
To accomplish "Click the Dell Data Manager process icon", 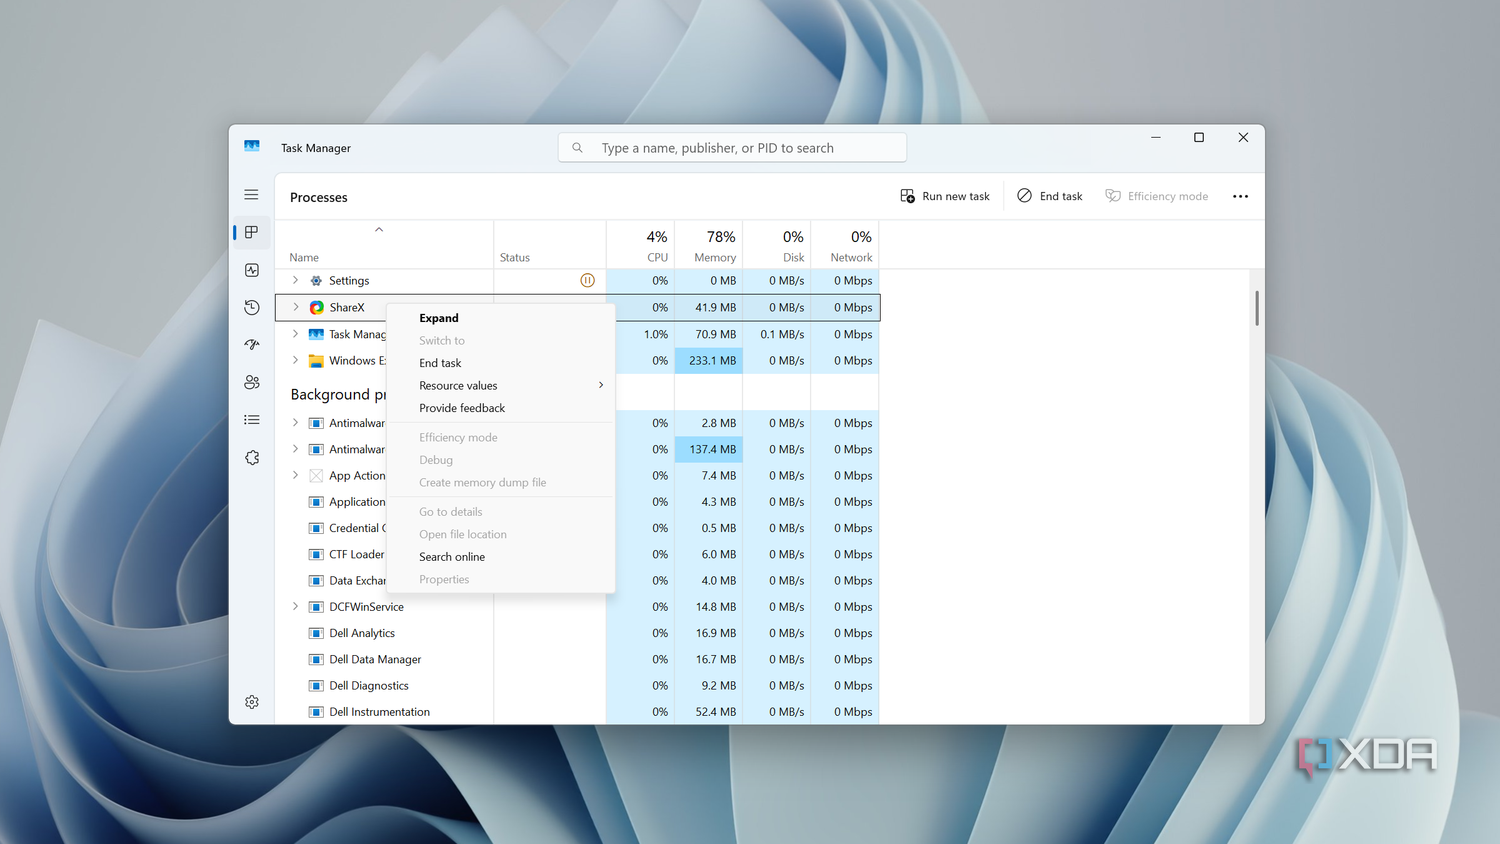I will click(x=316, y=659).
